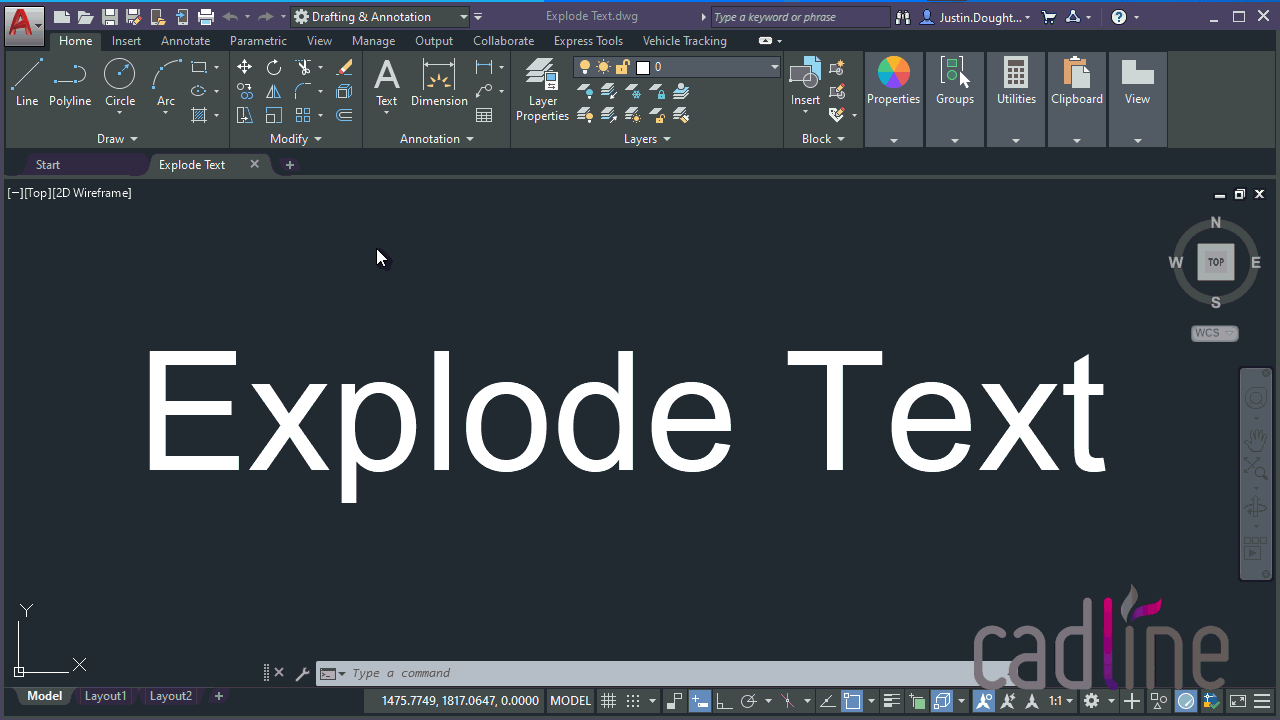
Task: Select the Text tool
Action: [386, 80]
